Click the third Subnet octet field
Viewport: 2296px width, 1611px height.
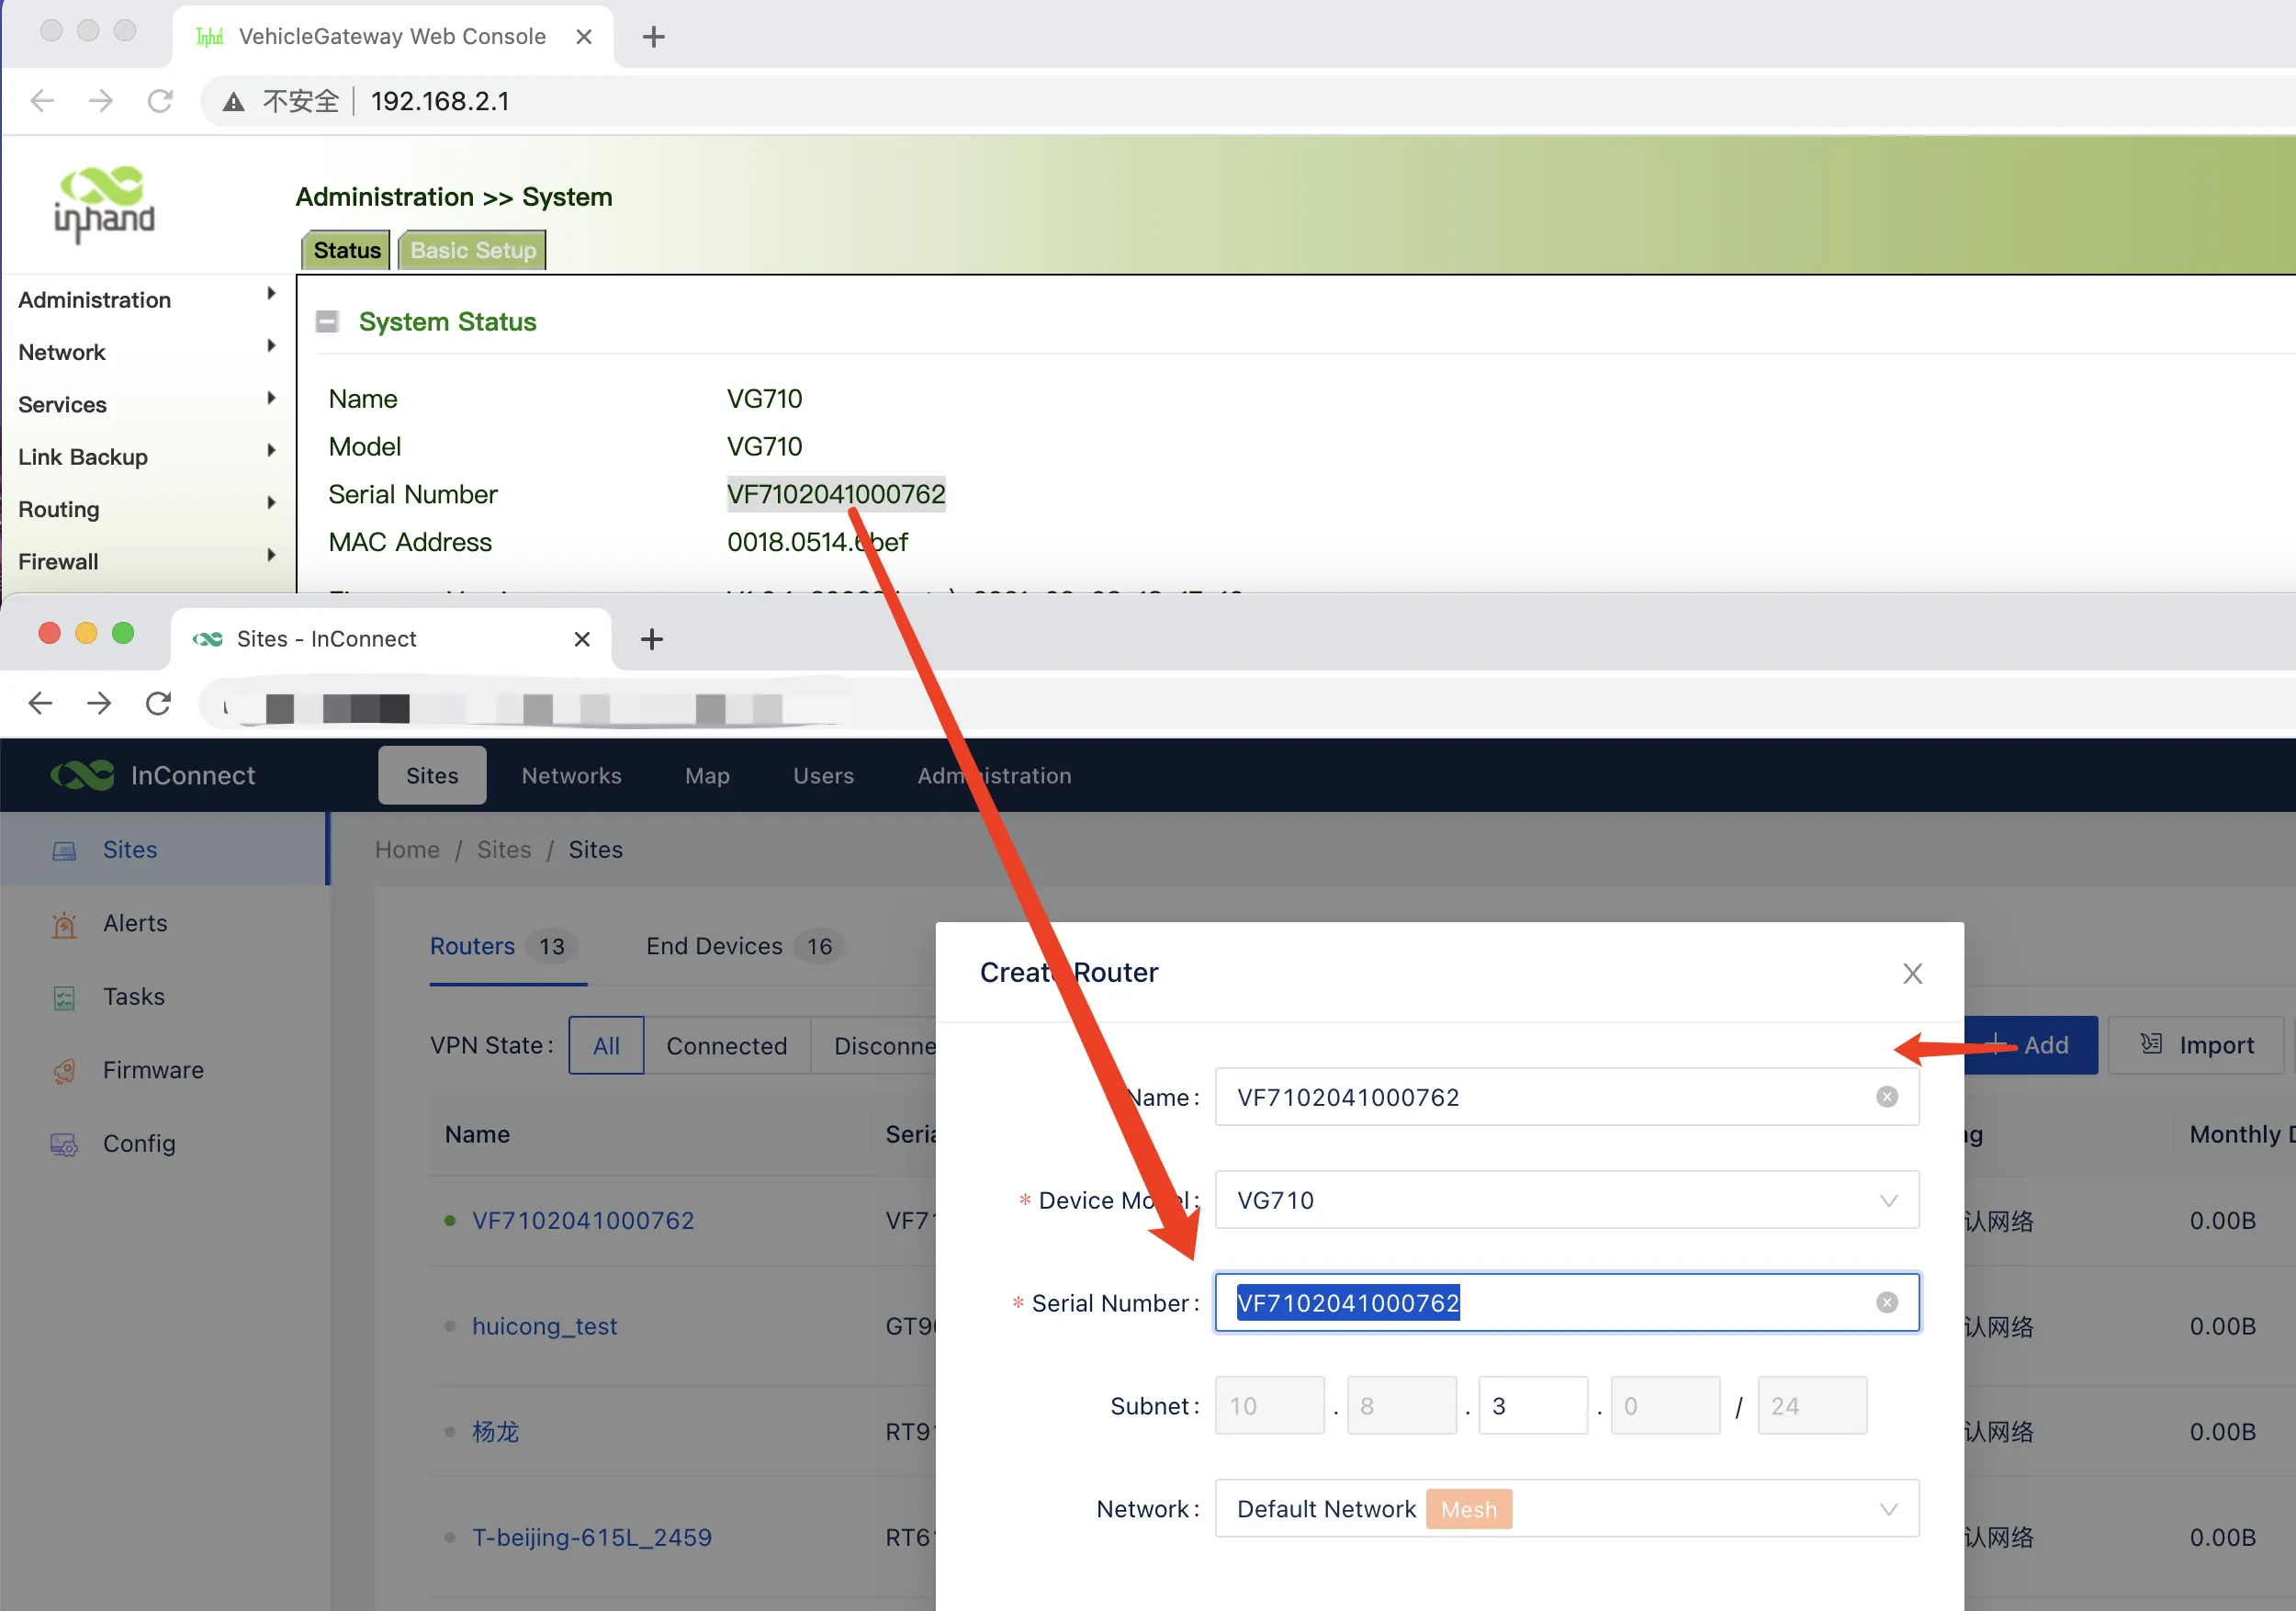(1532, 1405)
